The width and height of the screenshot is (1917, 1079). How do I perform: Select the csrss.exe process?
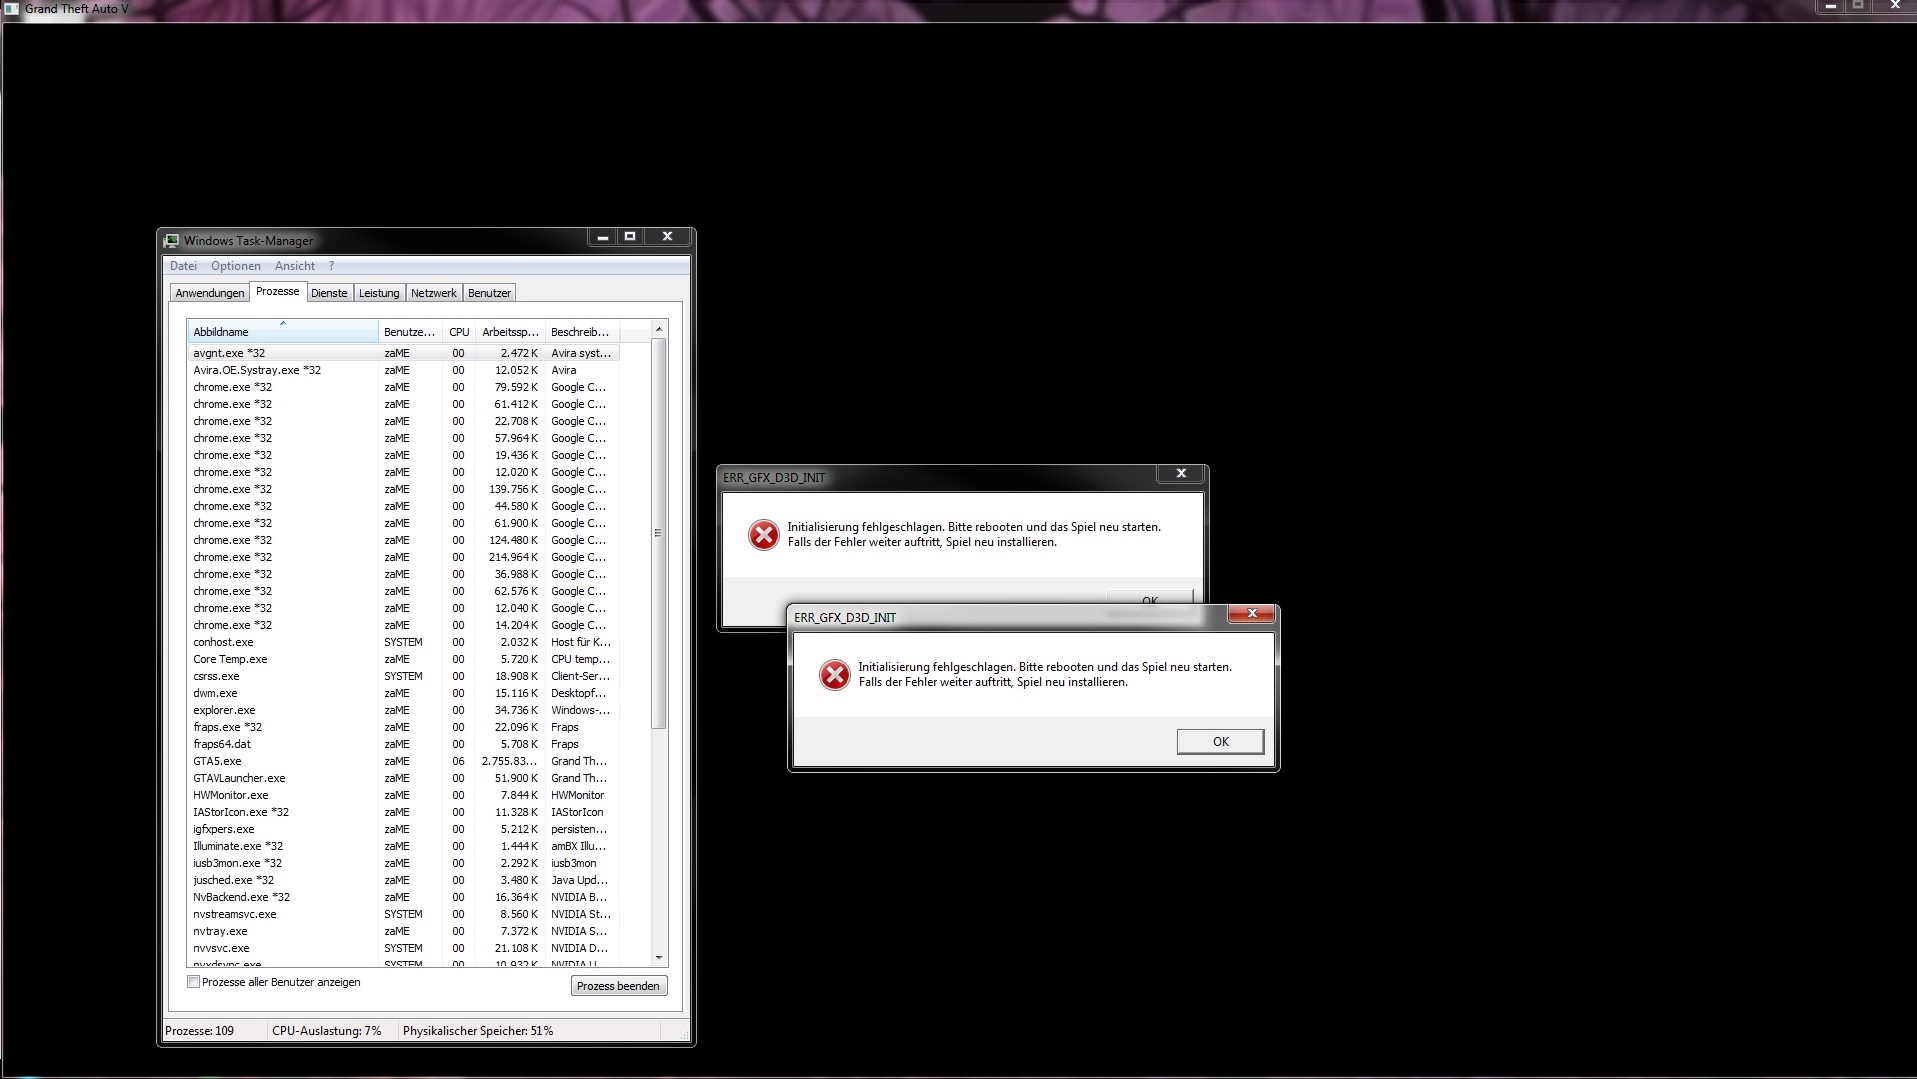click(x=403, y=676)
